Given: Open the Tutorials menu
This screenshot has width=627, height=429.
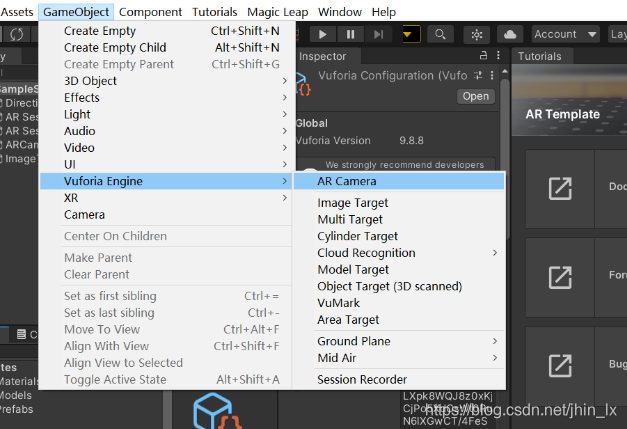Looking at the screenshot, I should coord(214,12).
